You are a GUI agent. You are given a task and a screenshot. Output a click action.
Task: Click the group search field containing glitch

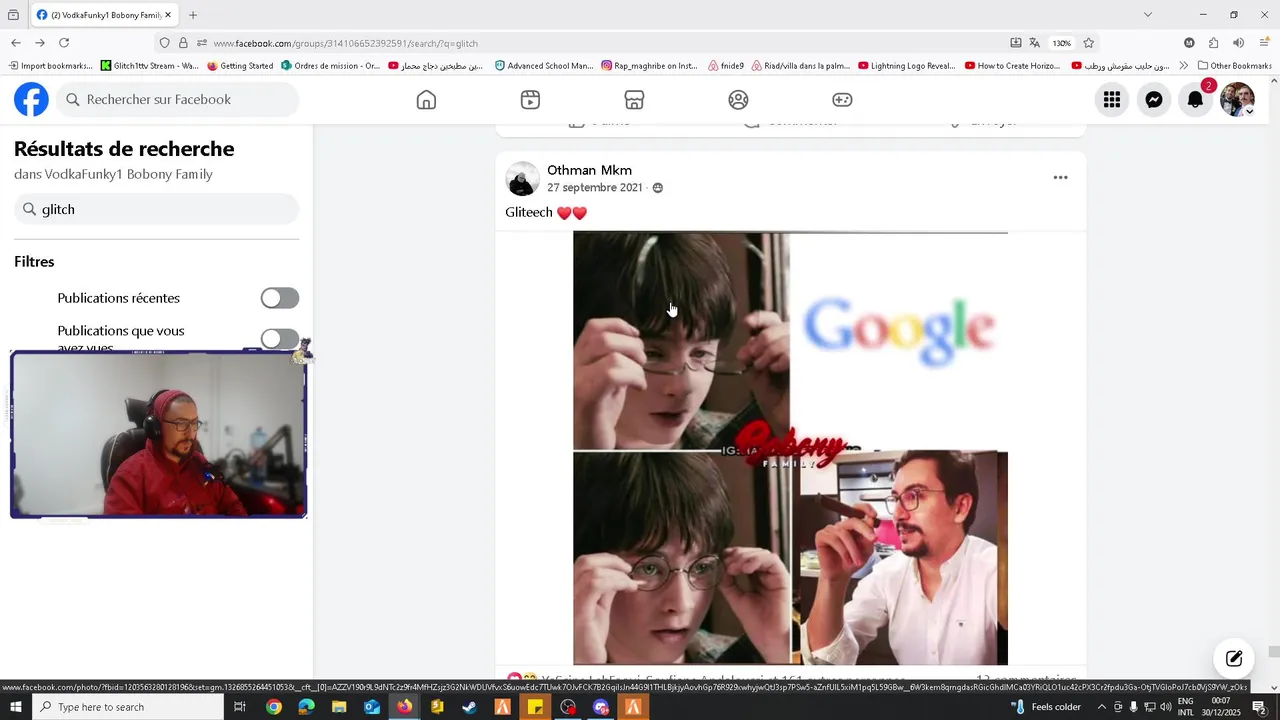pos(156,209)
